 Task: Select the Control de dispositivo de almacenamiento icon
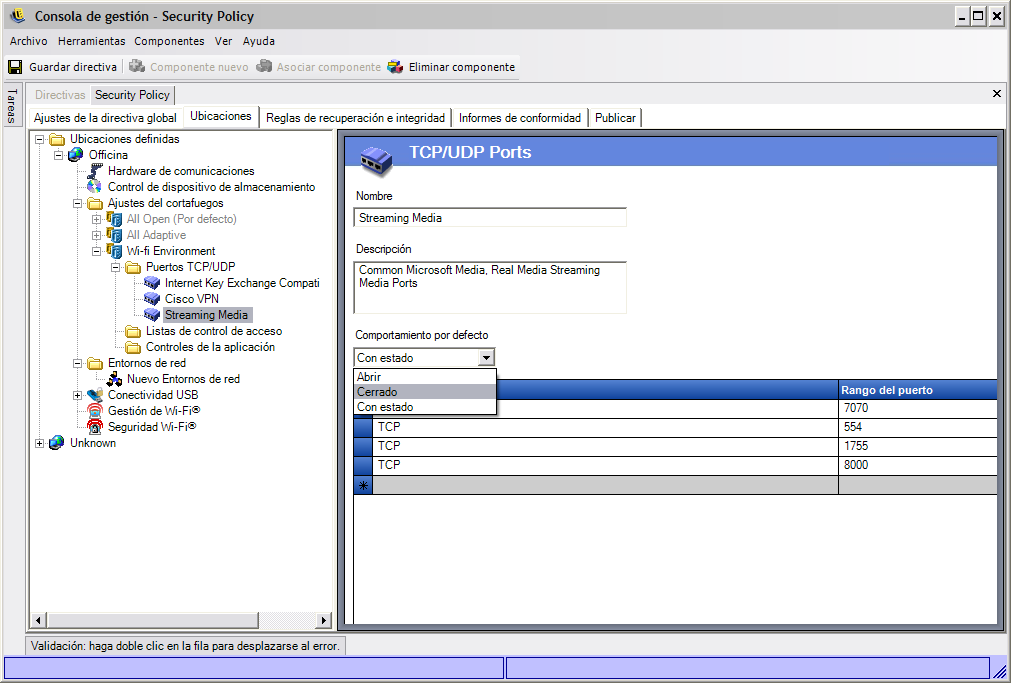click(x=95, y=187)
